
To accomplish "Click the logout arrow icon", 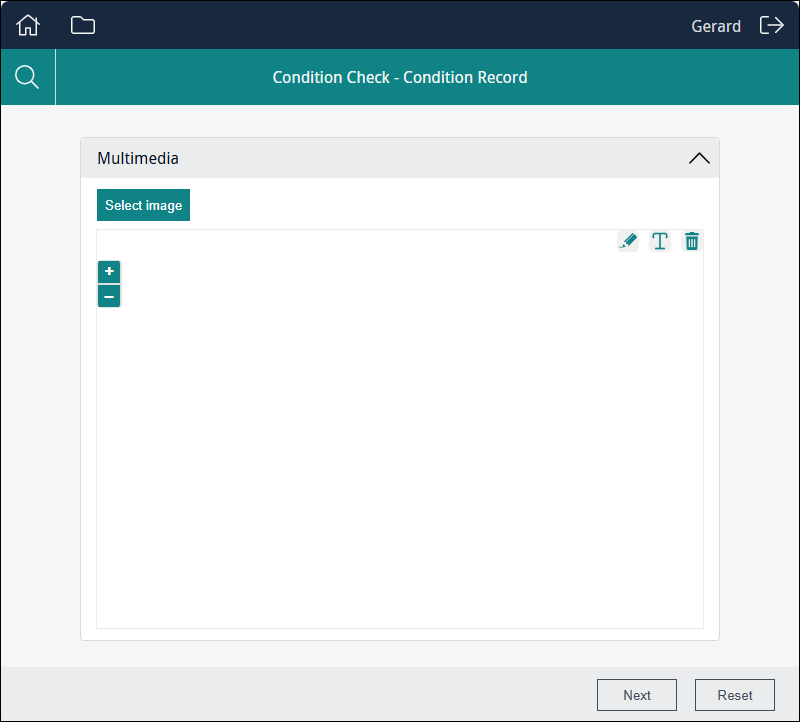I will click(771, 26).
